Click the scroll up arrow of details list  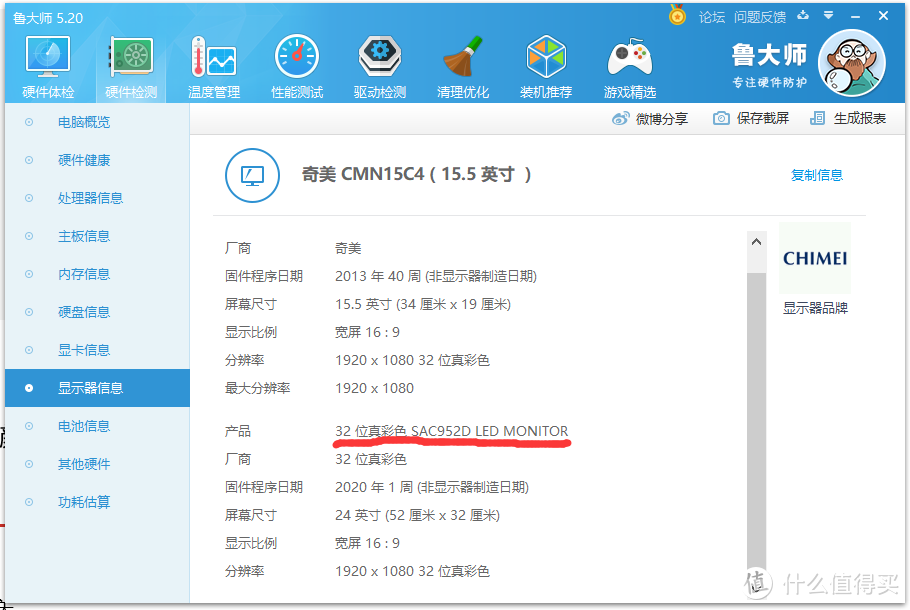pyautogui.click(x=756, y=242)
